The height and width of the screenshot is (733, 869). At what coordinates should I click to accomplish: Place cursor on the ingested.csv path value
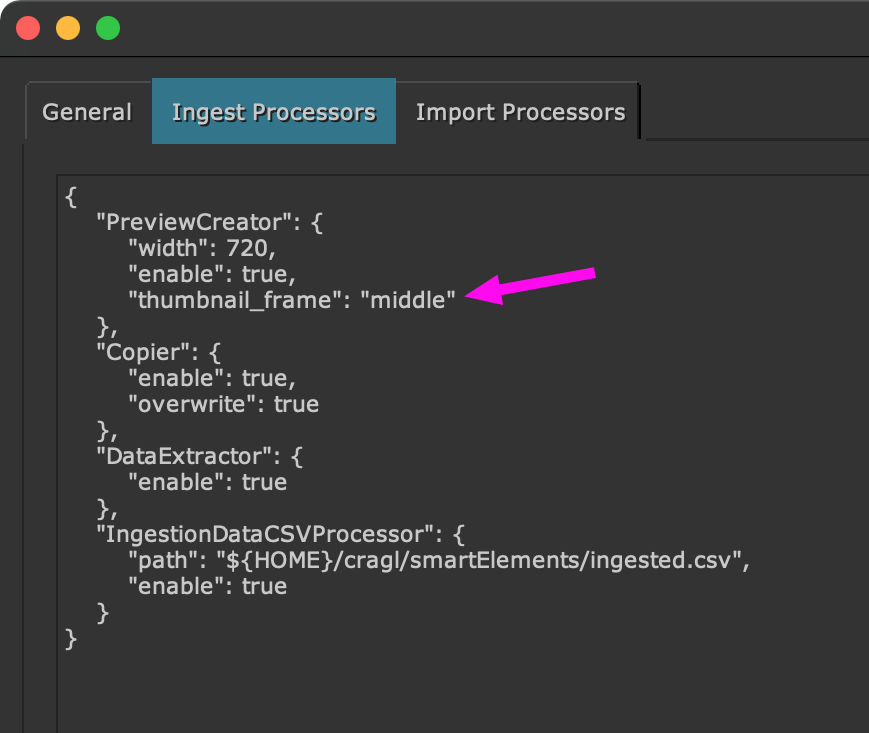[482, 560]
